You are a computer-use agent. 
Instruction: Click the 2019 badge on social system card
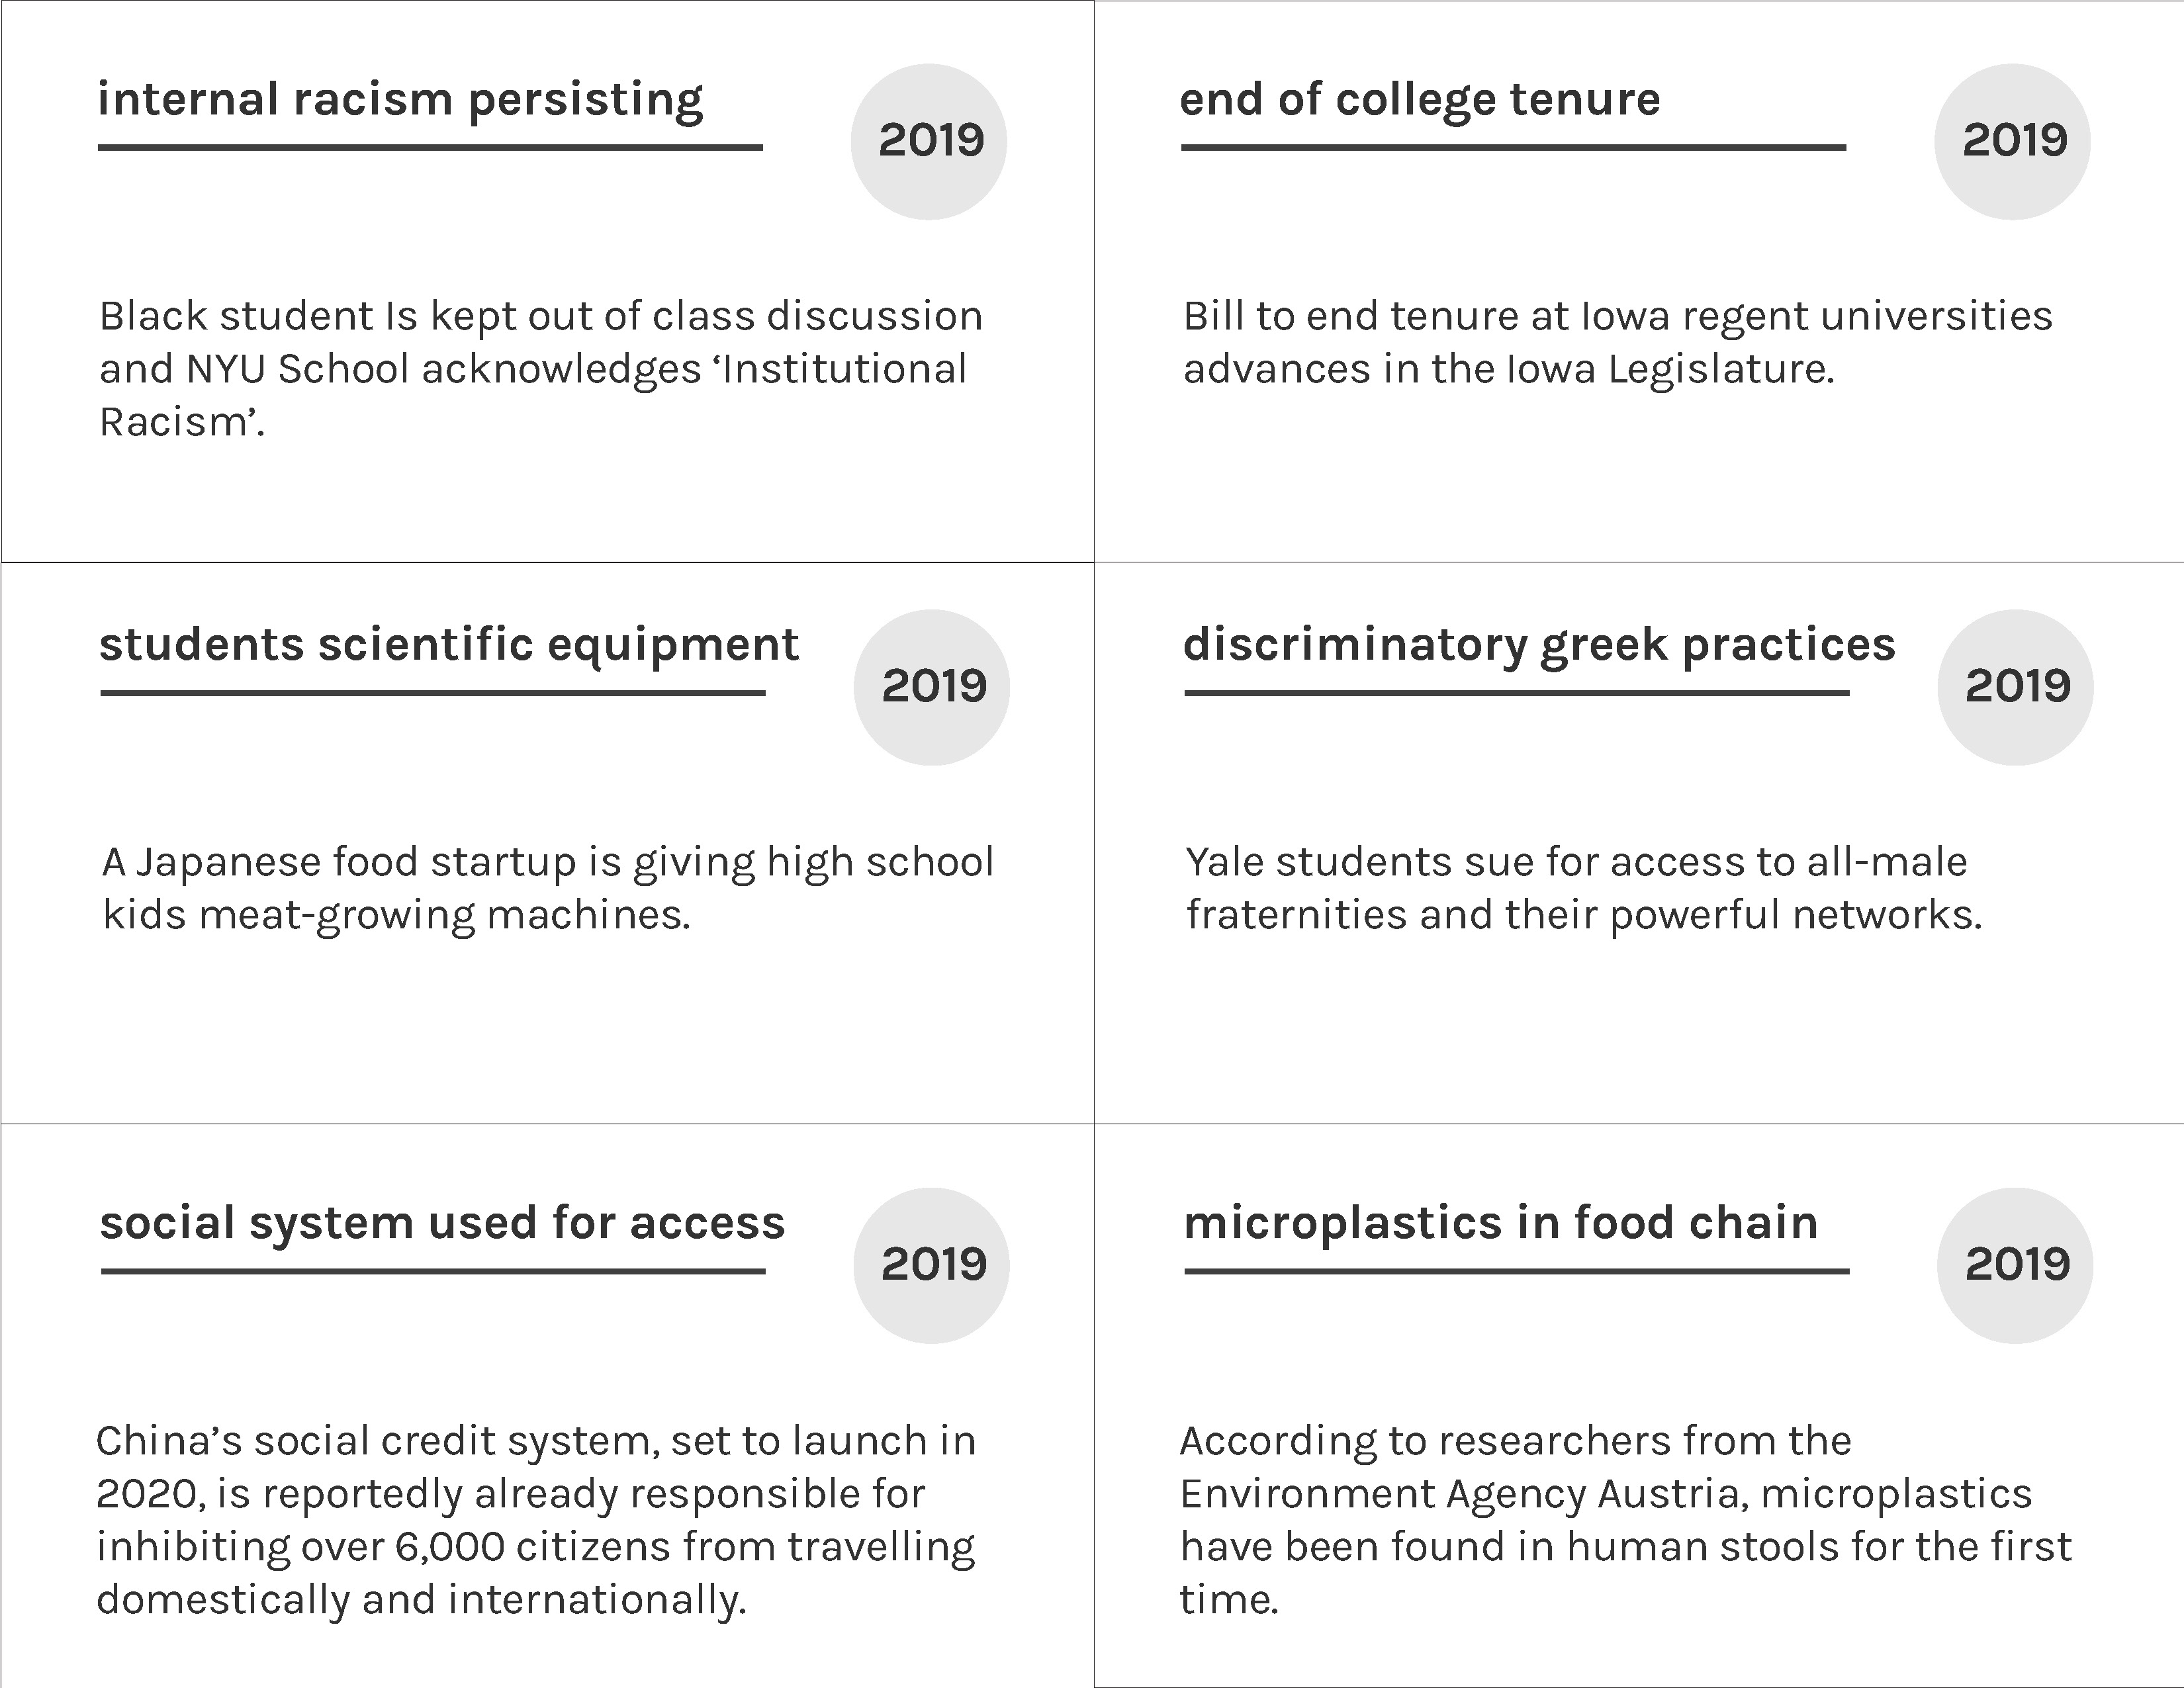click(932, 1265)
